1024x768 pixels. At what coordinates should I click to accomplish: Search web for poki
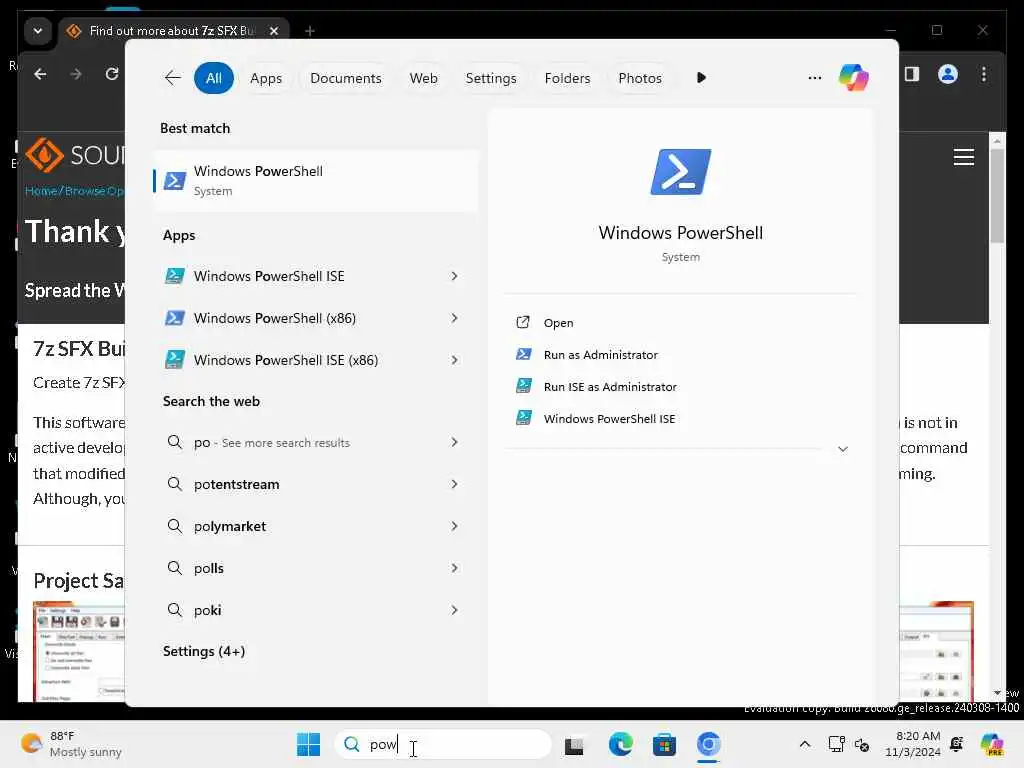(x=316, y=610)
